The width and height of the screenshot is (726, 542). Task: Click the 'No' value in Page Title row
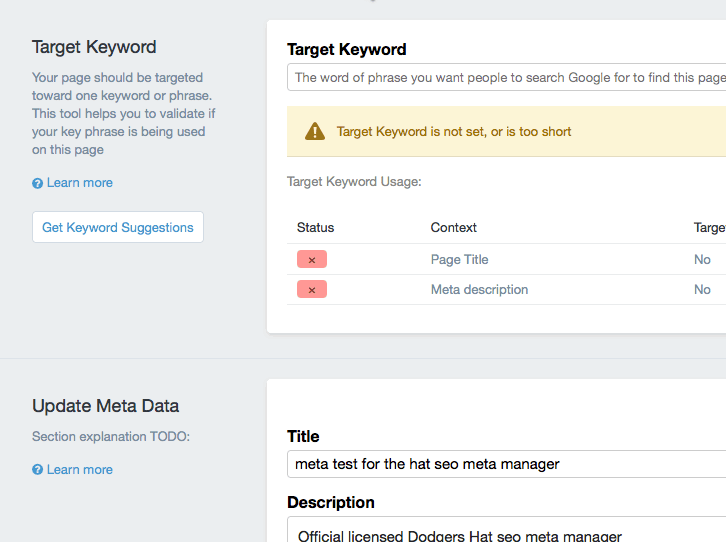click(x=702, y=259)
